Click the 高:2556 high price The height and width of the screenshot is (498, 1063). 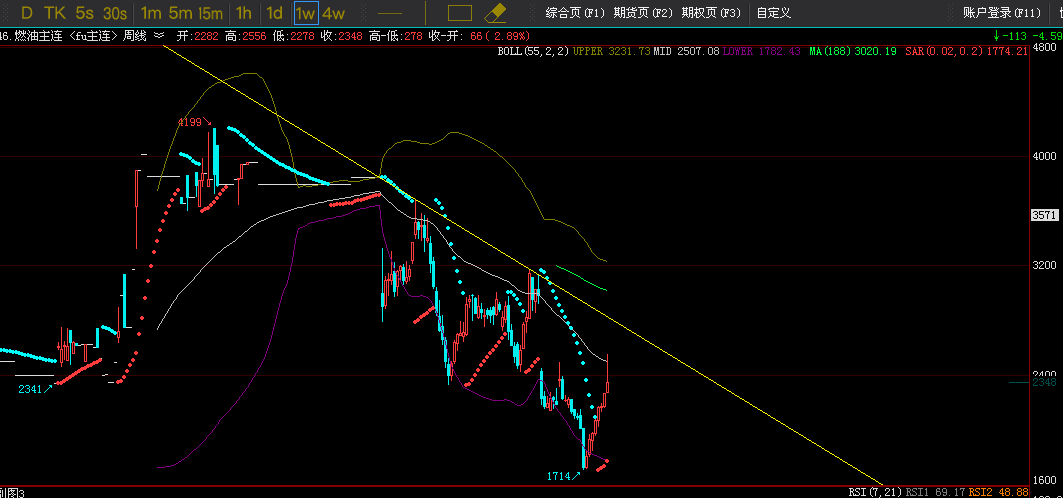coord(245,36)
